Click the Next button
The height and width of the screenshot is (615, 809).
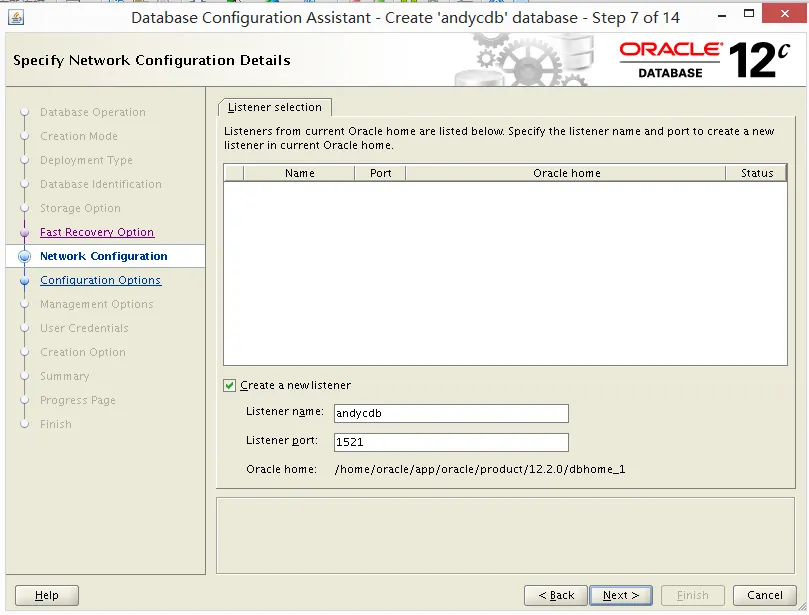point(621,595)
